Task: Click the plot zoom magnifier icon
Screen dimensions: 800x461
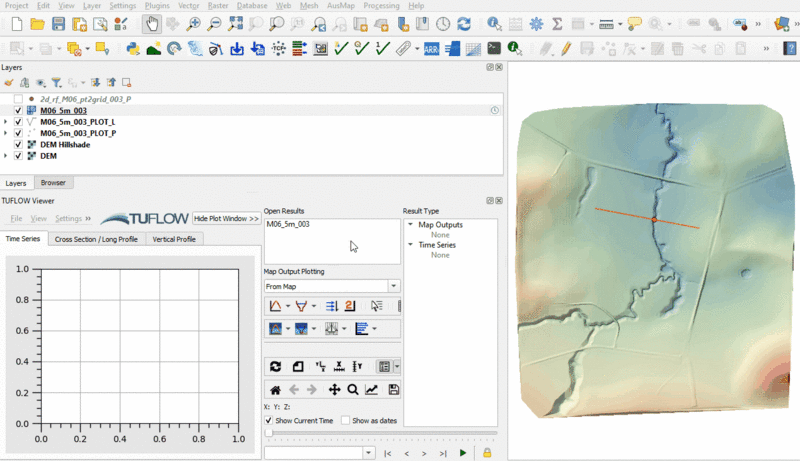Action: point(353,390)
